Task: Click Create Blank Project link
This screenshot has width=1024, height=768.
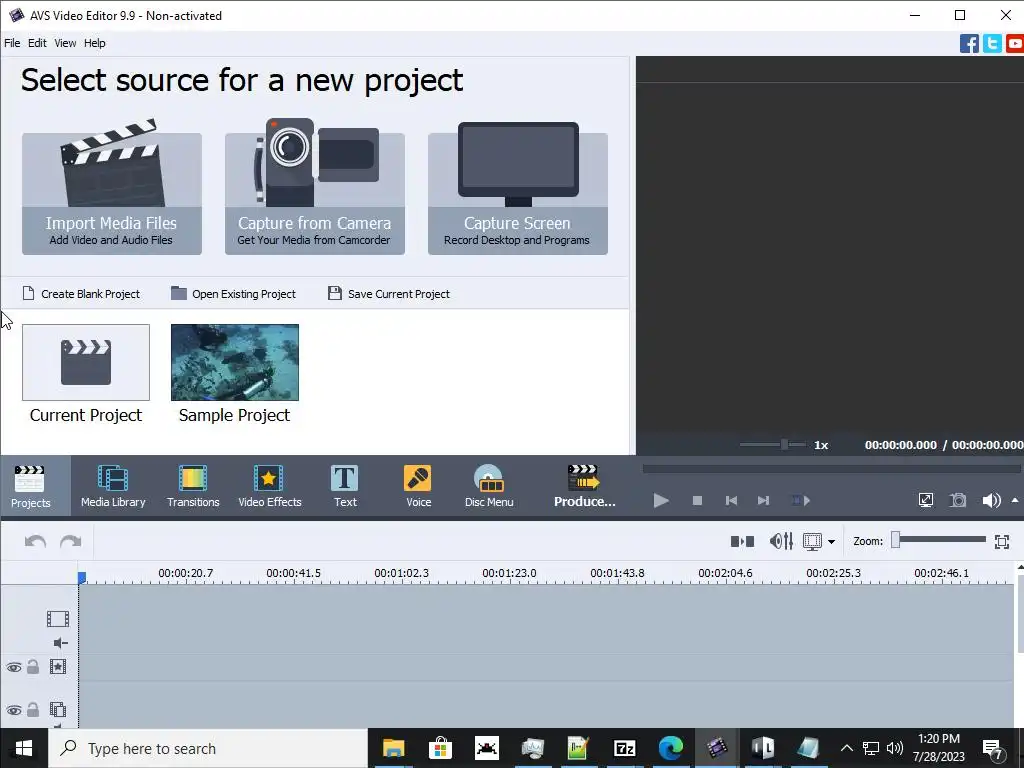Action: [x=82, y=294]
